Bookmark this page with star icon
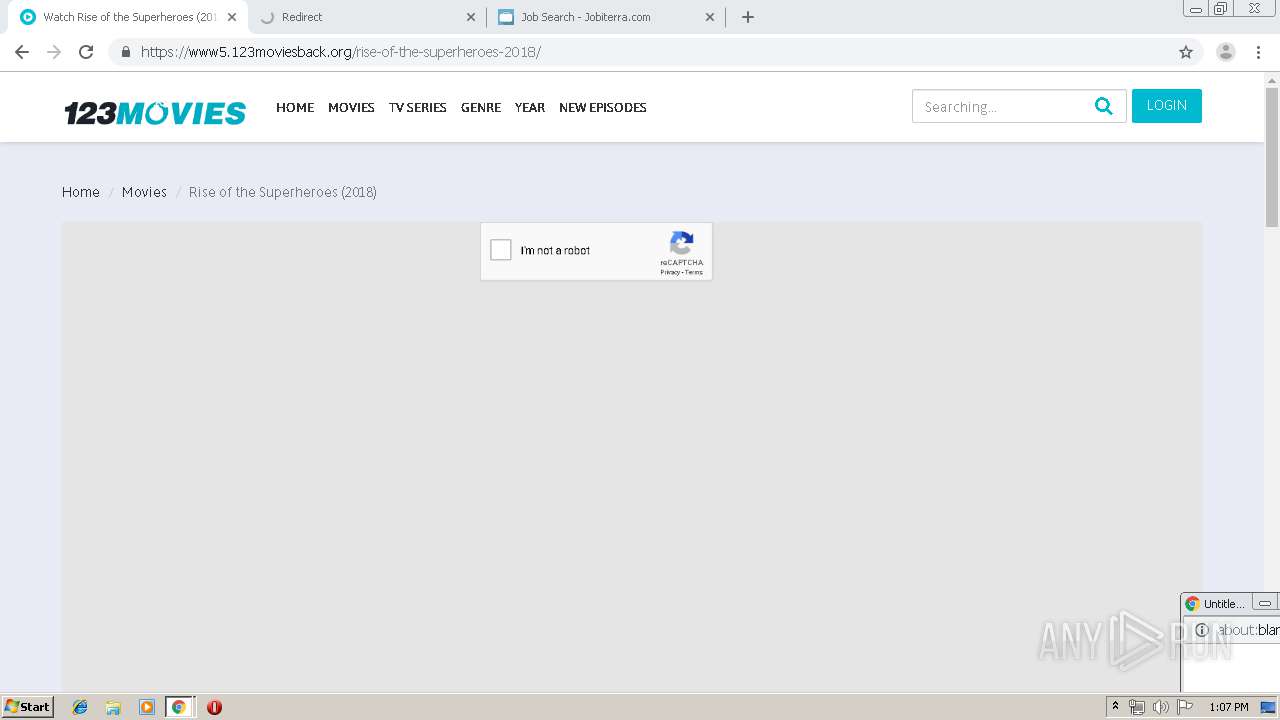Viewport: 1280px width, 720px height. coord(1186,52)
